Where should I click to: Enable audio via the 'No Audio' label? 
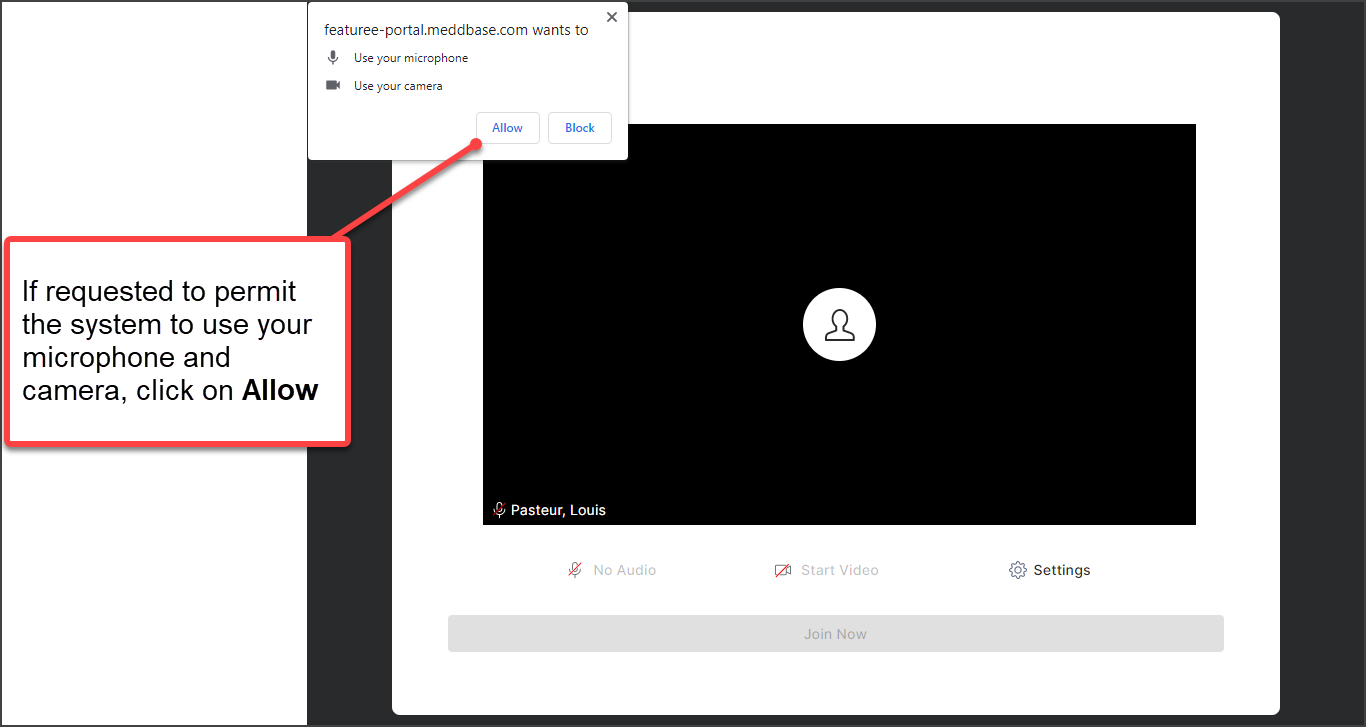coord(624,570)
